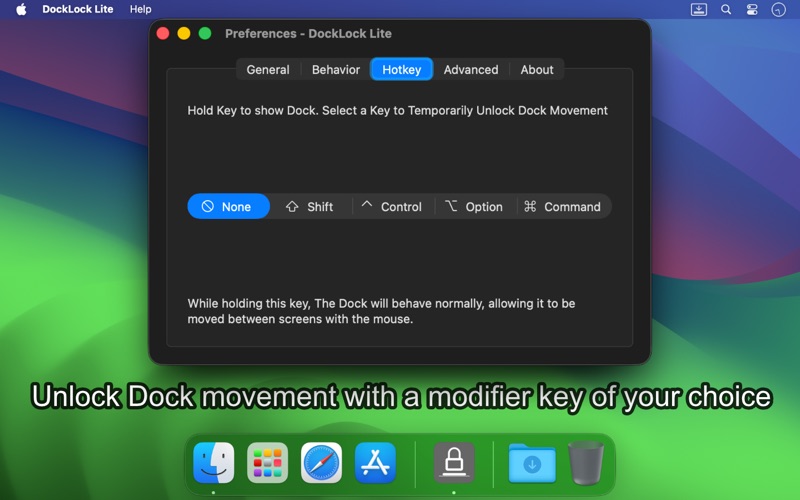Open Spotlight search in menu bar
Image resolution: width=800 pixels, height=500 pixels.
[726, 9]
